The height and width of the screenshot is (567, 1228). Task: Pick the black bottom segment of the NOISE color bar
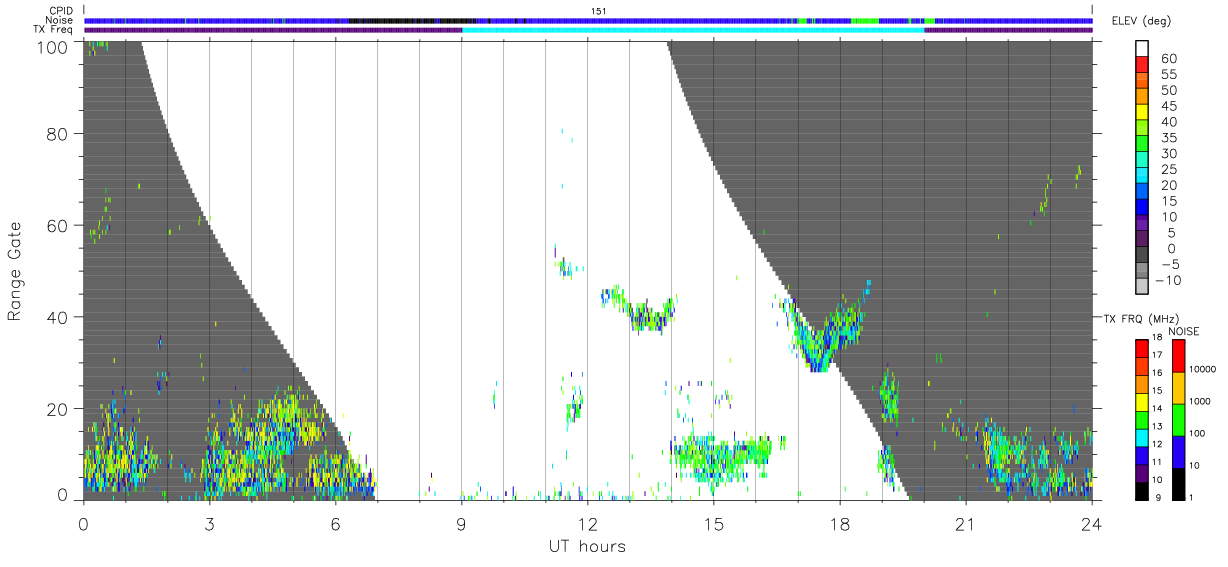(1179, 484)
